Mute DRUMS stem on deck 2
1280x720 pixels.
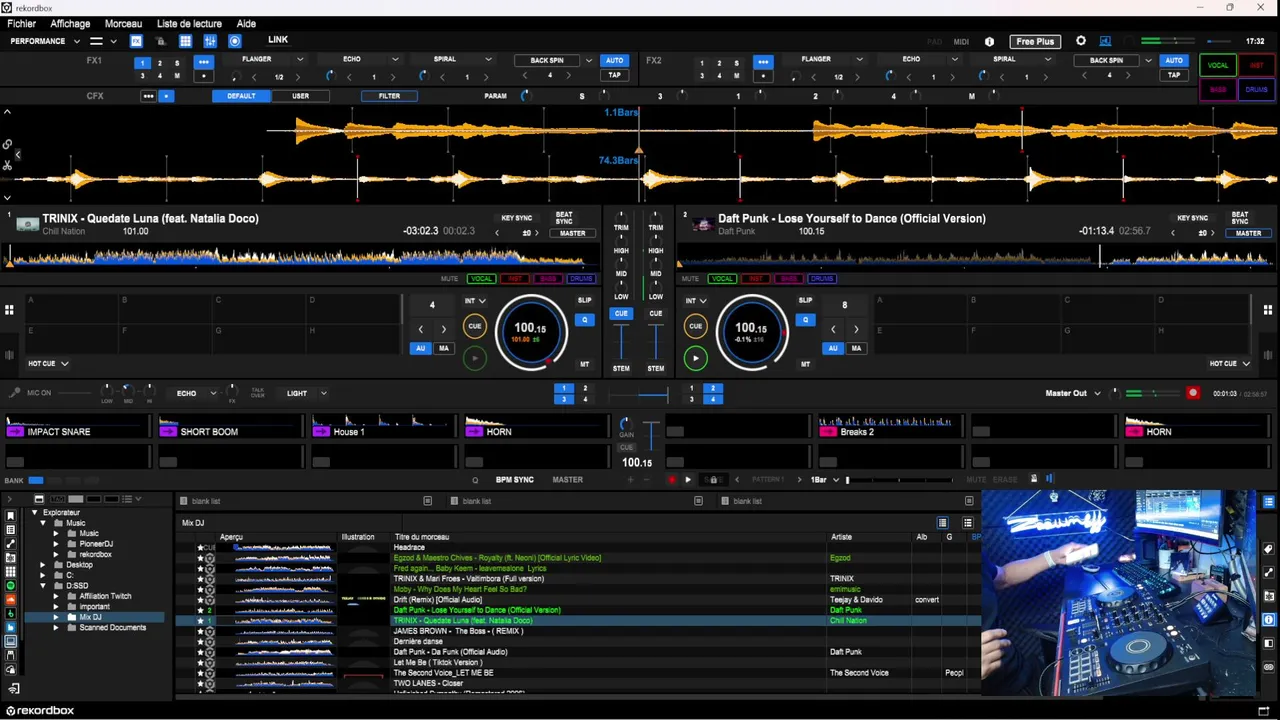click(822, 279)
